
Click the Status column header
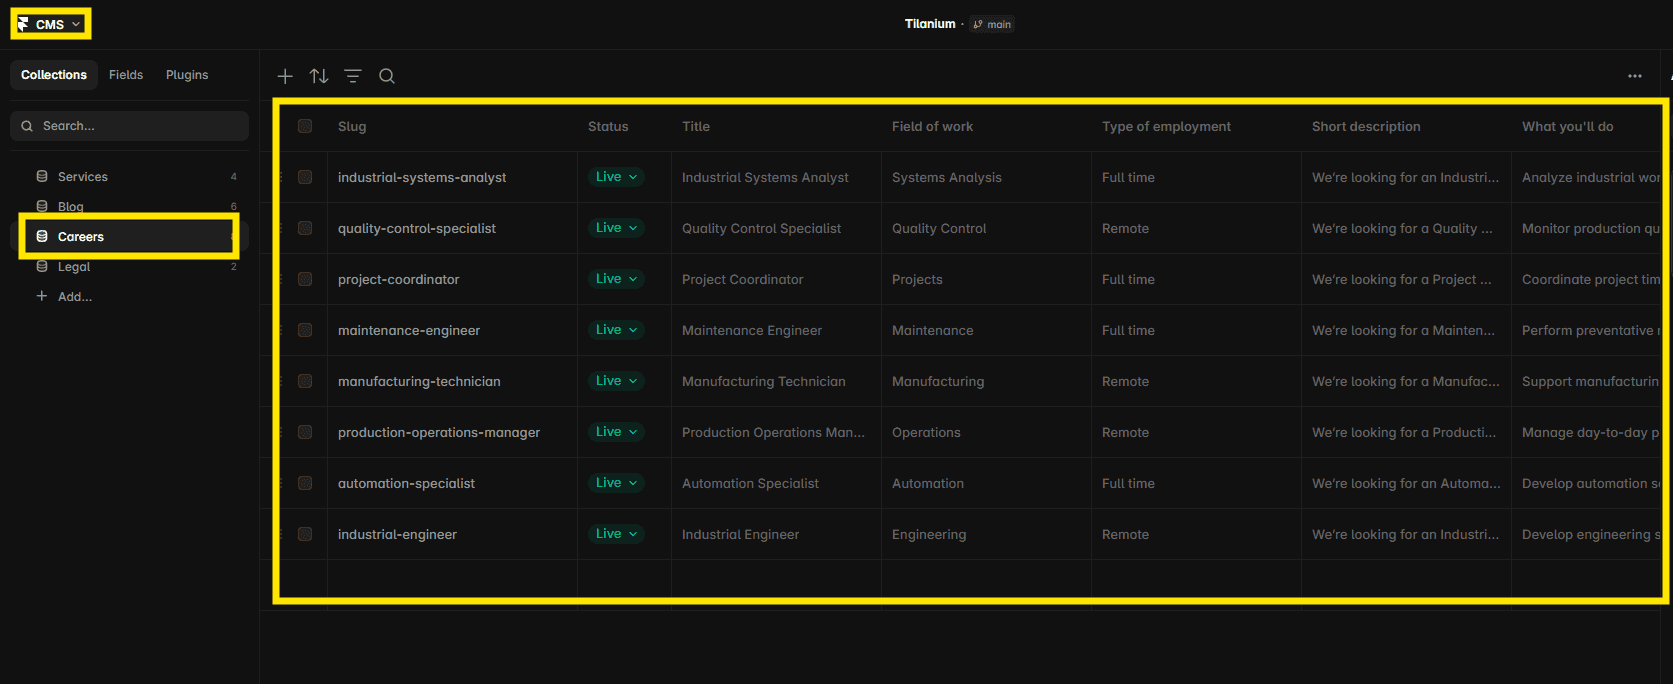pyautogui.click(x=608, y=126)
